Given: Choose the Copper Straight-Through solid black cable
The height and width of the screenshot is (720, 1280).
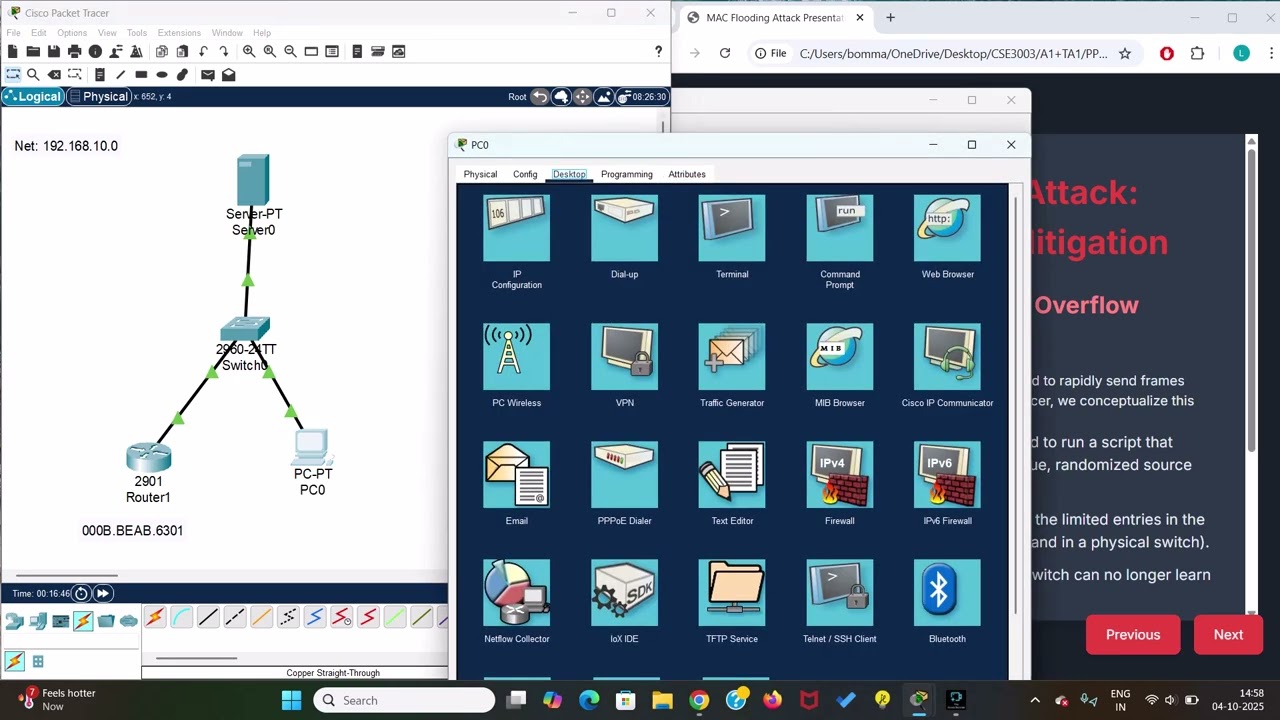Looking at the screenshot, I should (208, 618).
